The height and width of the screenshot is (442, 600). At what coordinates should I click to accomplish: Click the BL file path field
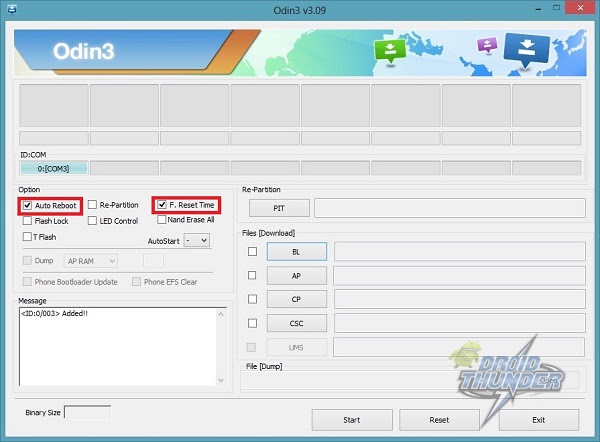coord(460,251)
